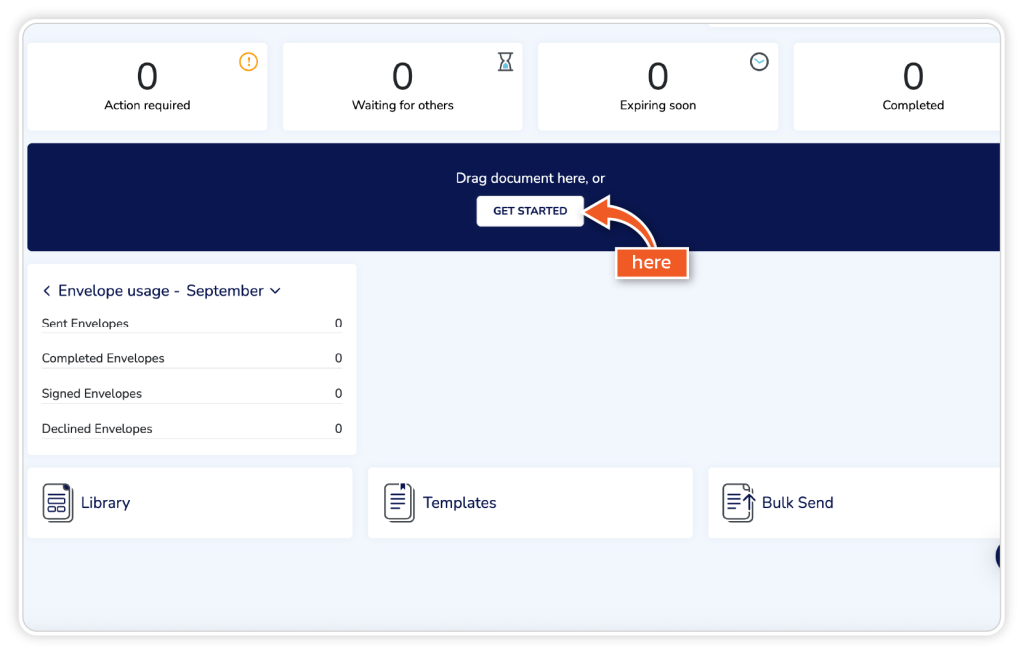Open the help widget at right edge
Viewport: 1024px width, 654px height.
coord(999,556)
